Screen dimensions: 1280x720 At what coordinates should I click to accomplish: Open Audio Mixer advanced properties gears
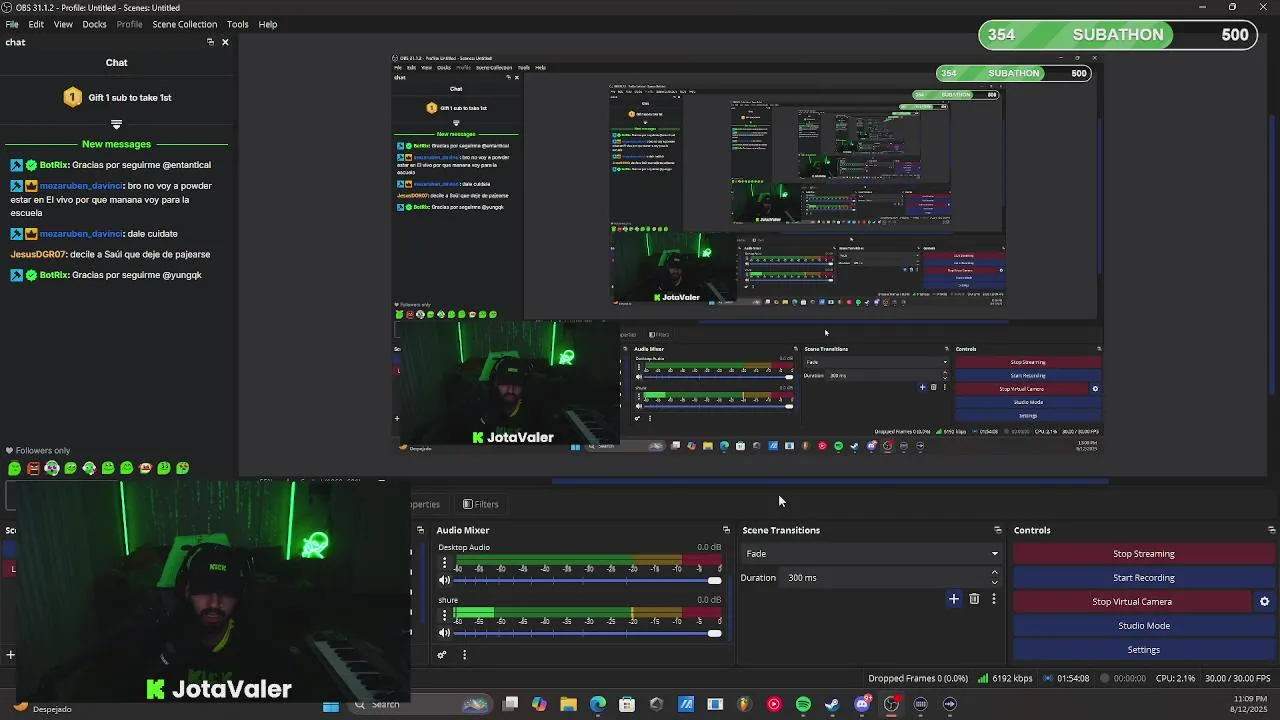[441, 655]
